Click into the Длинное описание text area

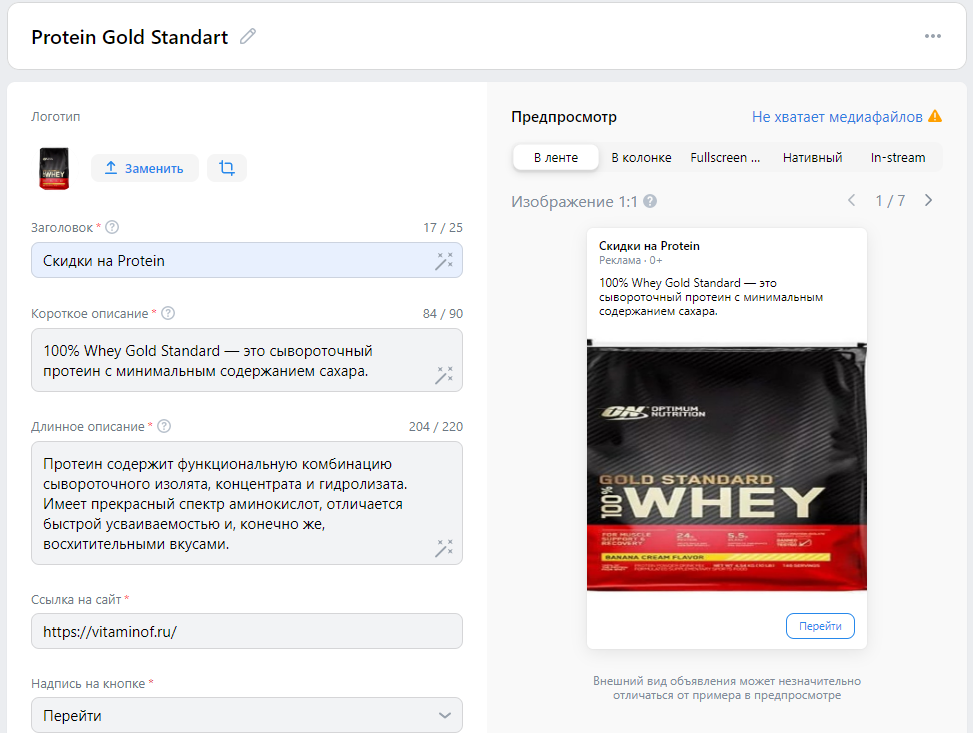[x=247, y=503]
